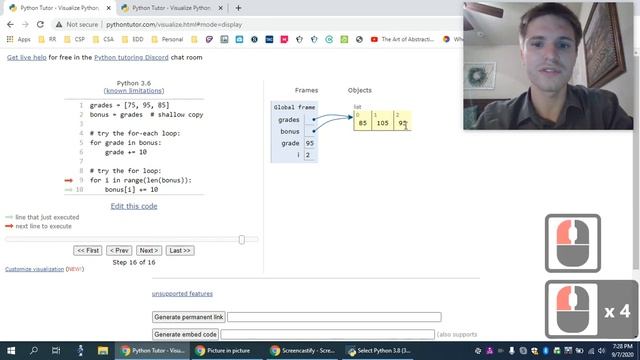Open the Python tutoring Discord link

131,58
